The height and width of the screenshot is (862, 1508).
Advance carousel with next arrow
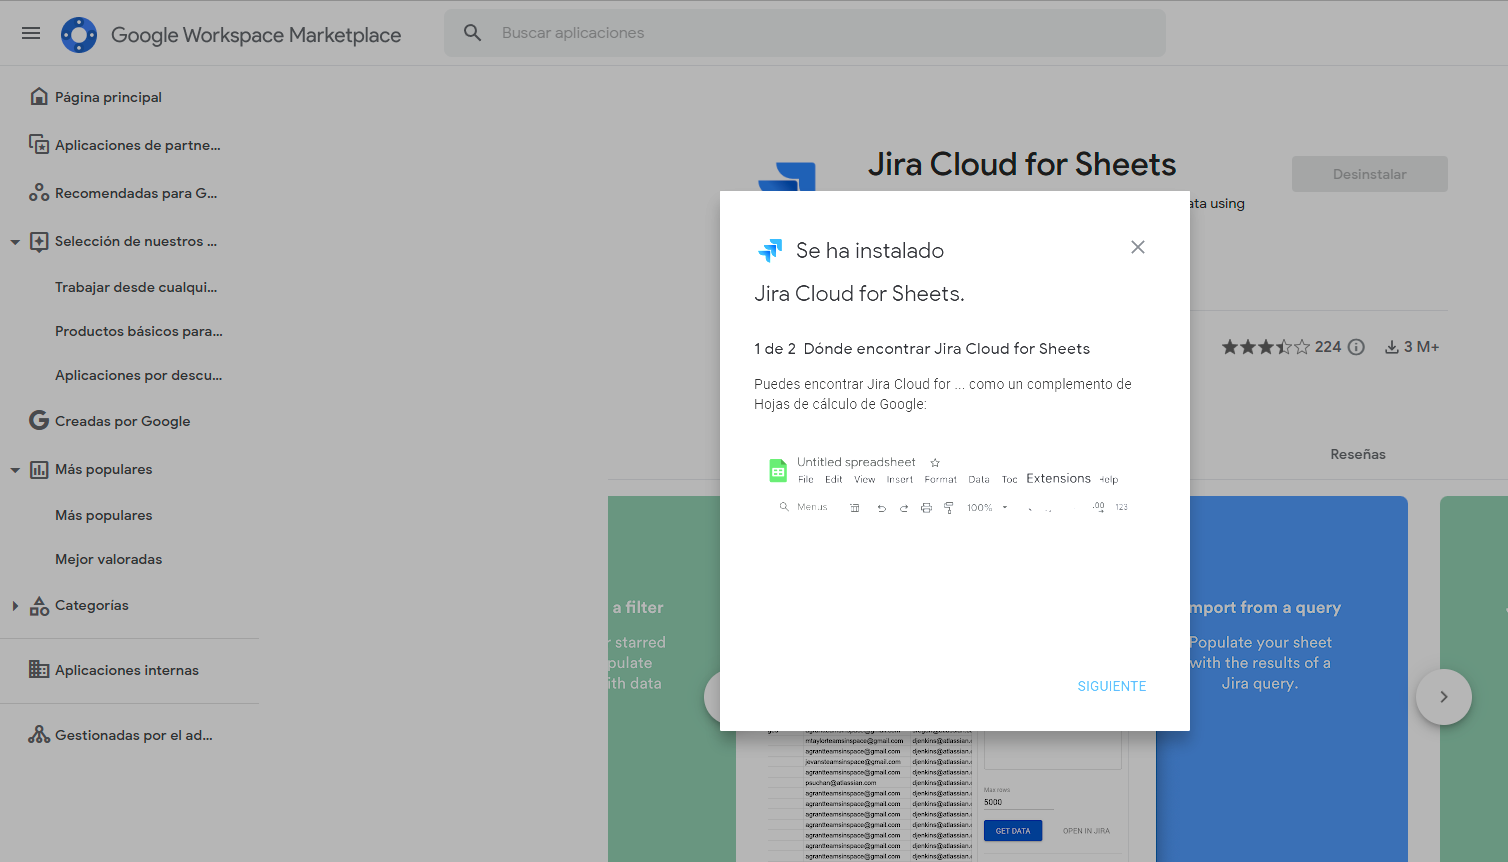(x=1443, y=697)
